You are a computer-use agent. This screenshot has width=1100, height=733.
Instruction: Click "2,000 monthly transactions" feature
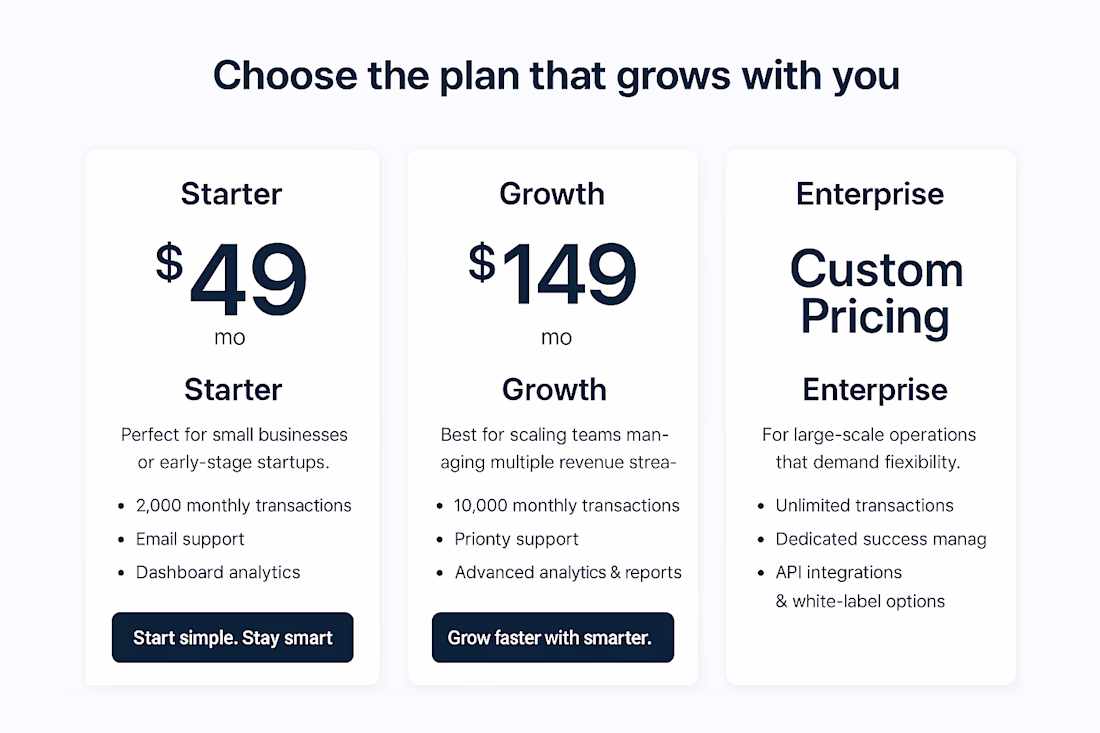click(x=243, y=505)
